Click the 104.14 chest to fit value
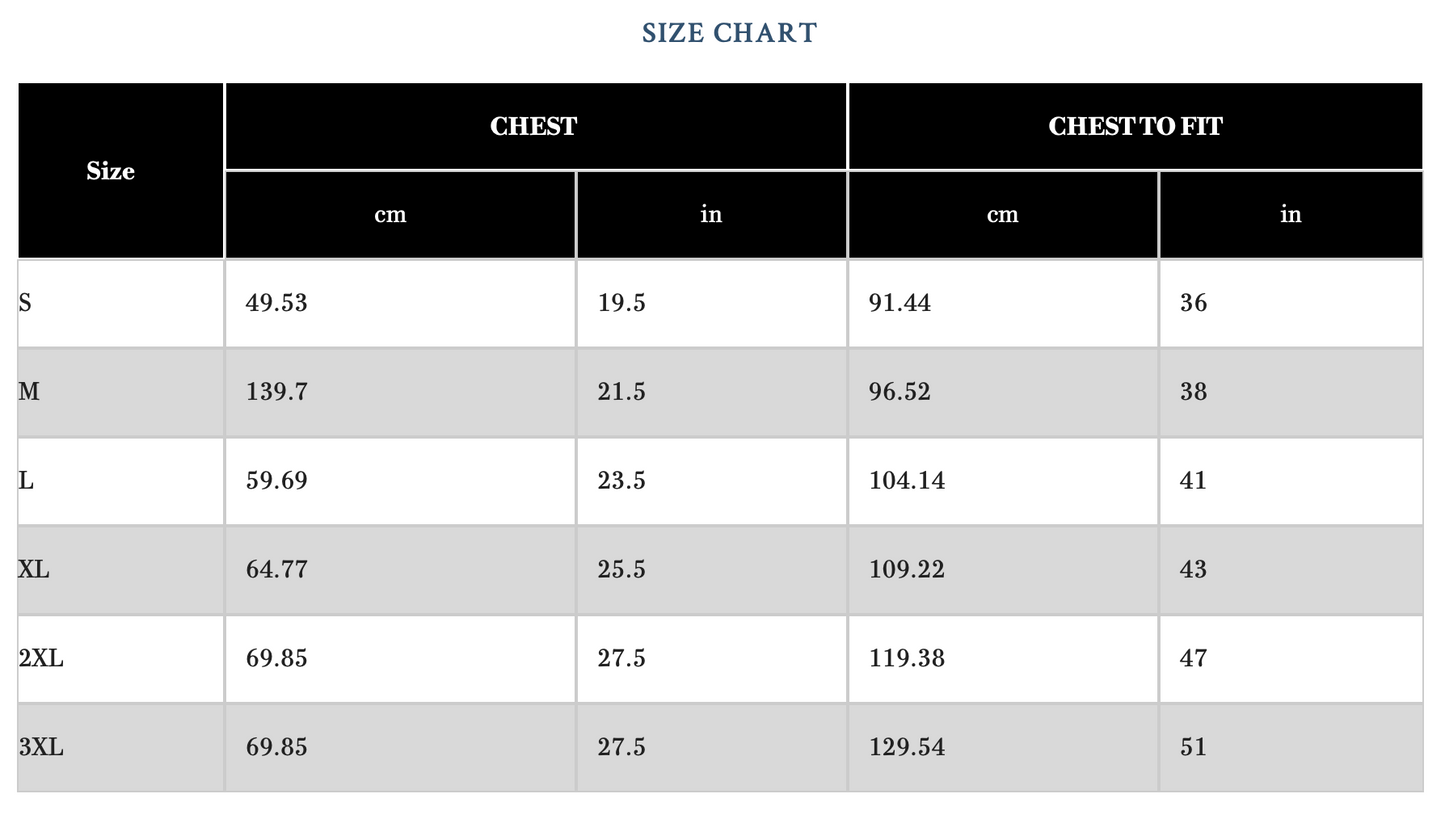This screenshot has height=819, width=1445. 906,481
